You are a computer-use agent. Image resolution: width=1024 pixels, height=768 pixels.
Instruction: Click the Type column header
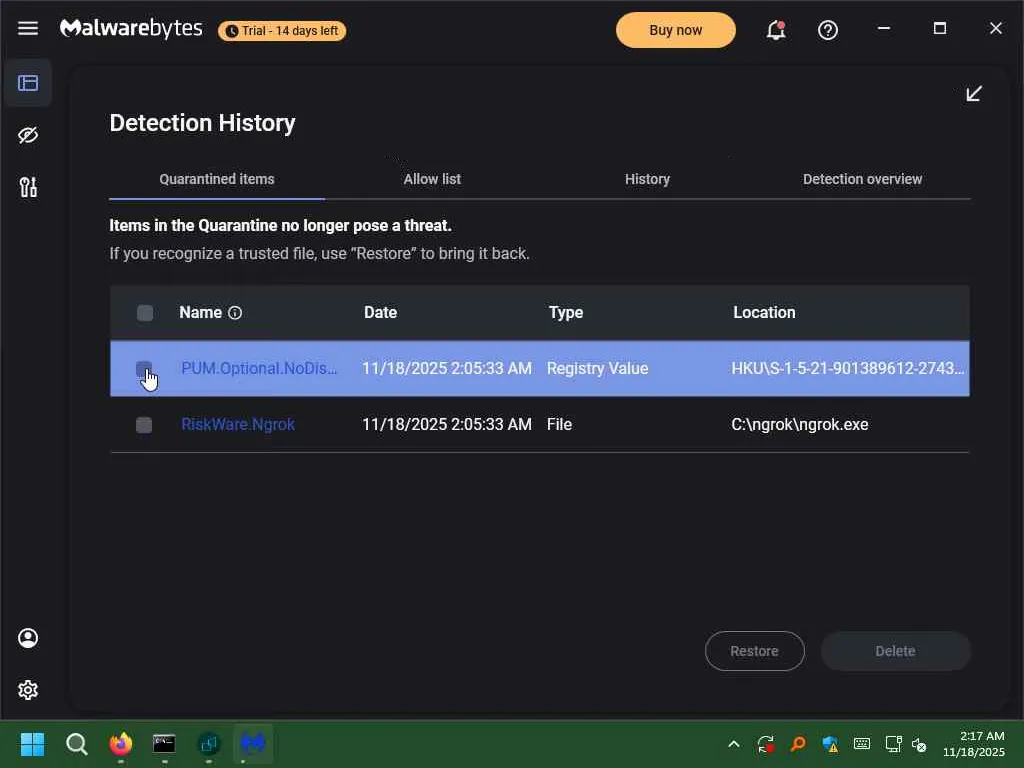point(566,312)
